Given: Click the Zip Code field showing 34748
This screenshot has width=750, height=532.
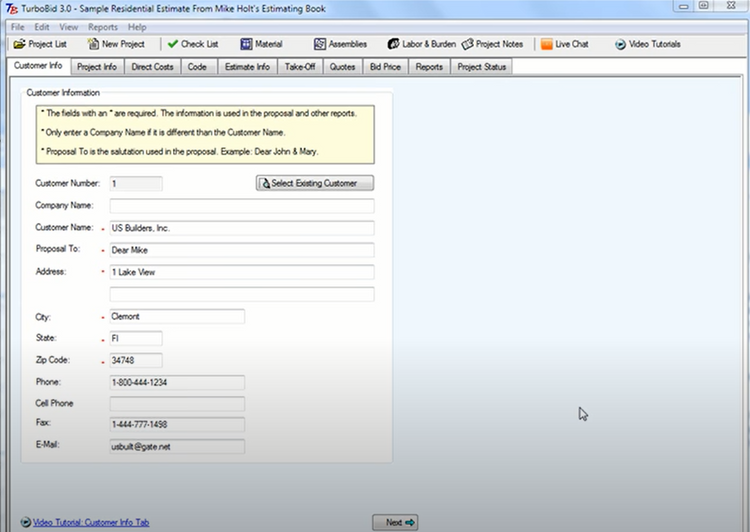Looking at the screenshot, I should pyautogui.click(x=136, y=360).
